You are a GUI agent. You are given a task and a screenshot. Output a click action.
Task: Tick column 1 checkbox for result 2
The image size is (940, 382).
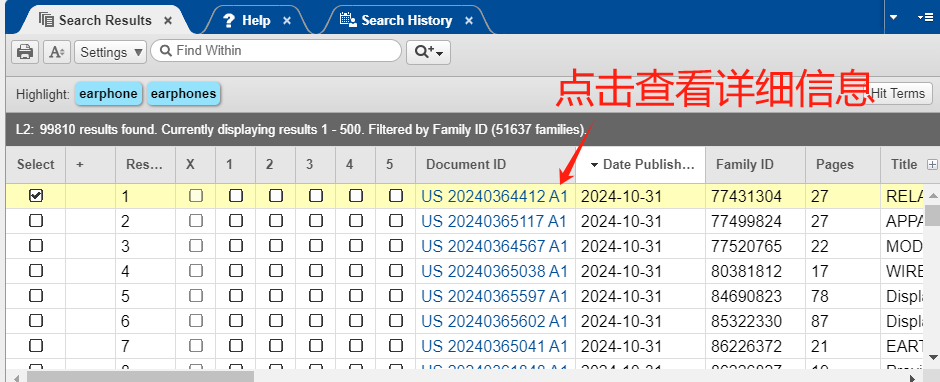tap(236, 221)
